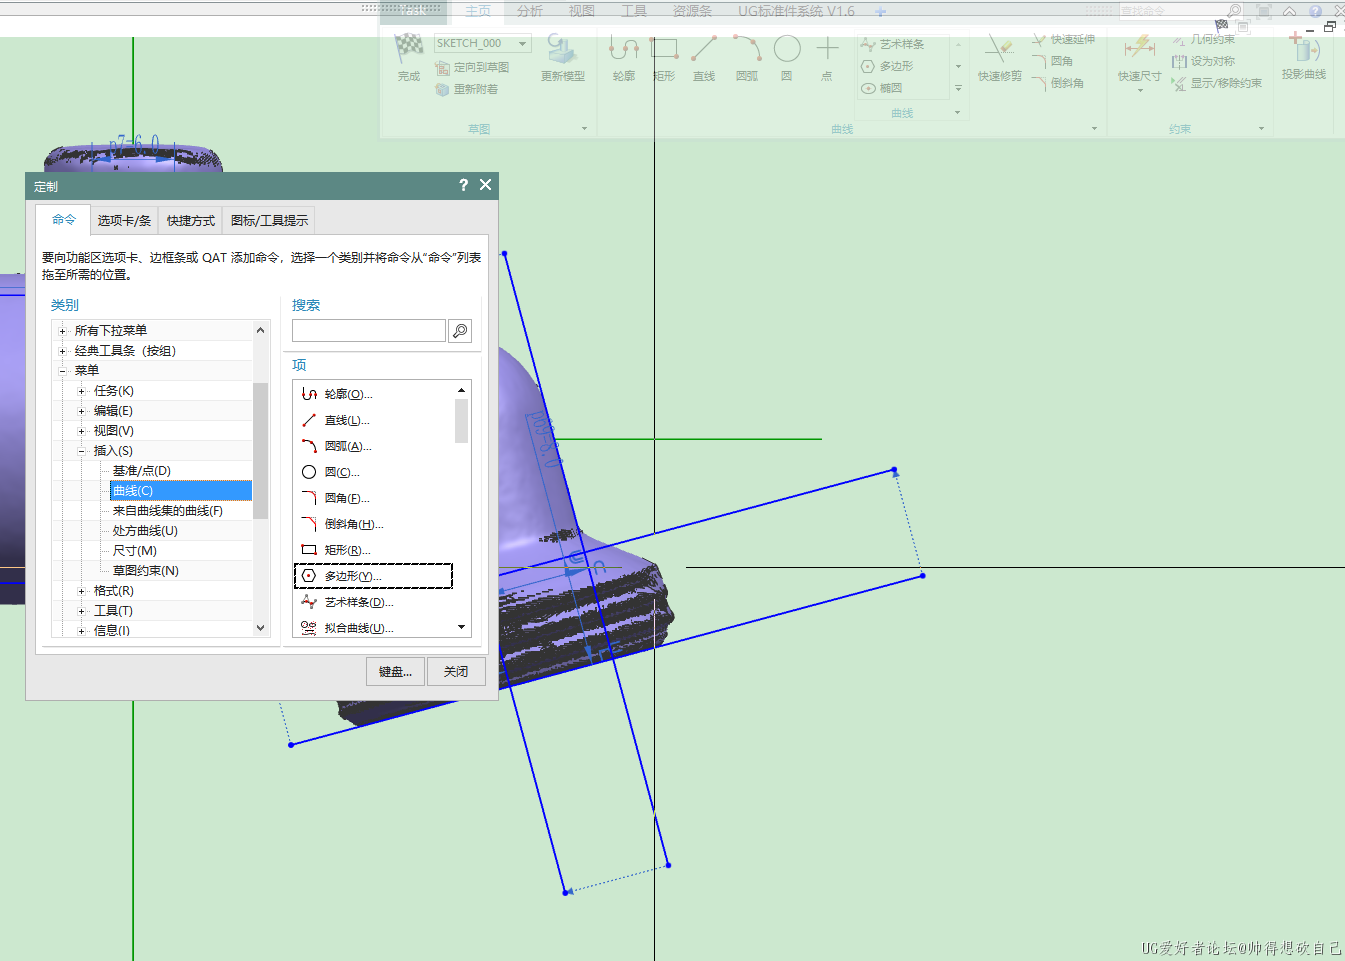1345x961 pixels.
Task: Switch to 快捷方式 tab
Action: coord(191,220)
